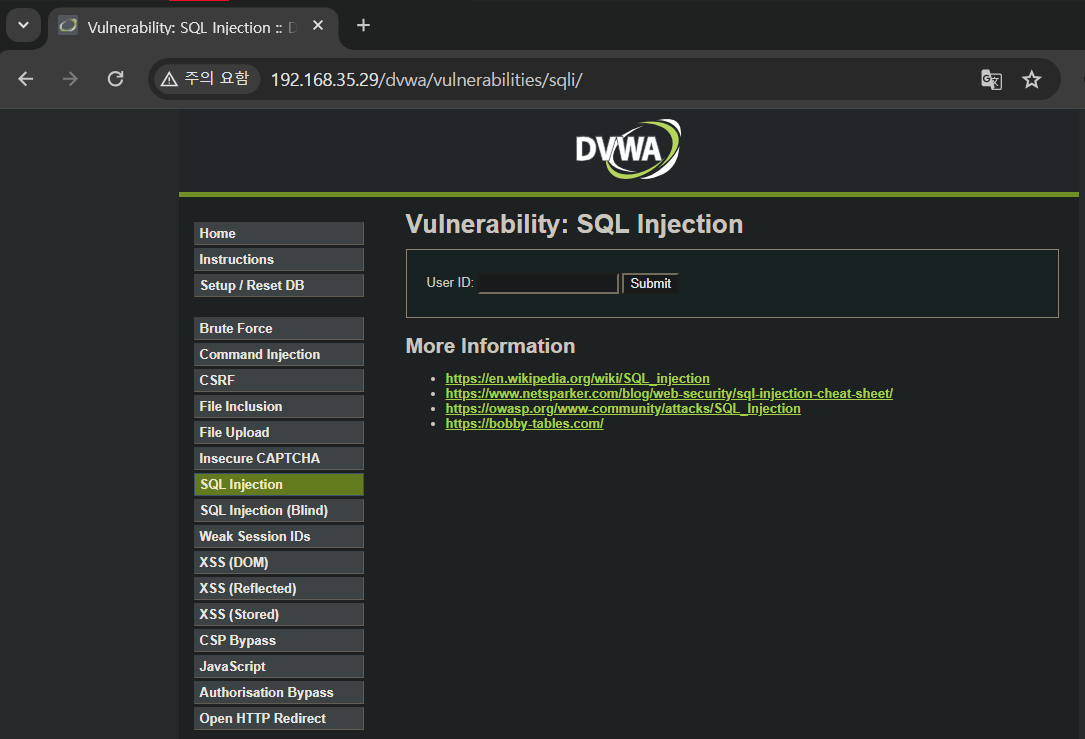The image size is (1085, 739).
Task: Open Command Injection module
Action: [279, 354]
